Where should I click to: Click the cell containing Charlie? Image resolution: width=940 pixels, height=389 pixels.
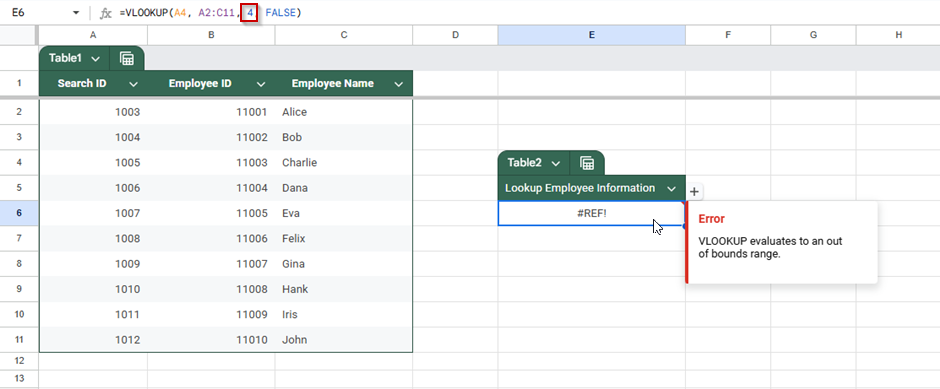tap(344, 162)
